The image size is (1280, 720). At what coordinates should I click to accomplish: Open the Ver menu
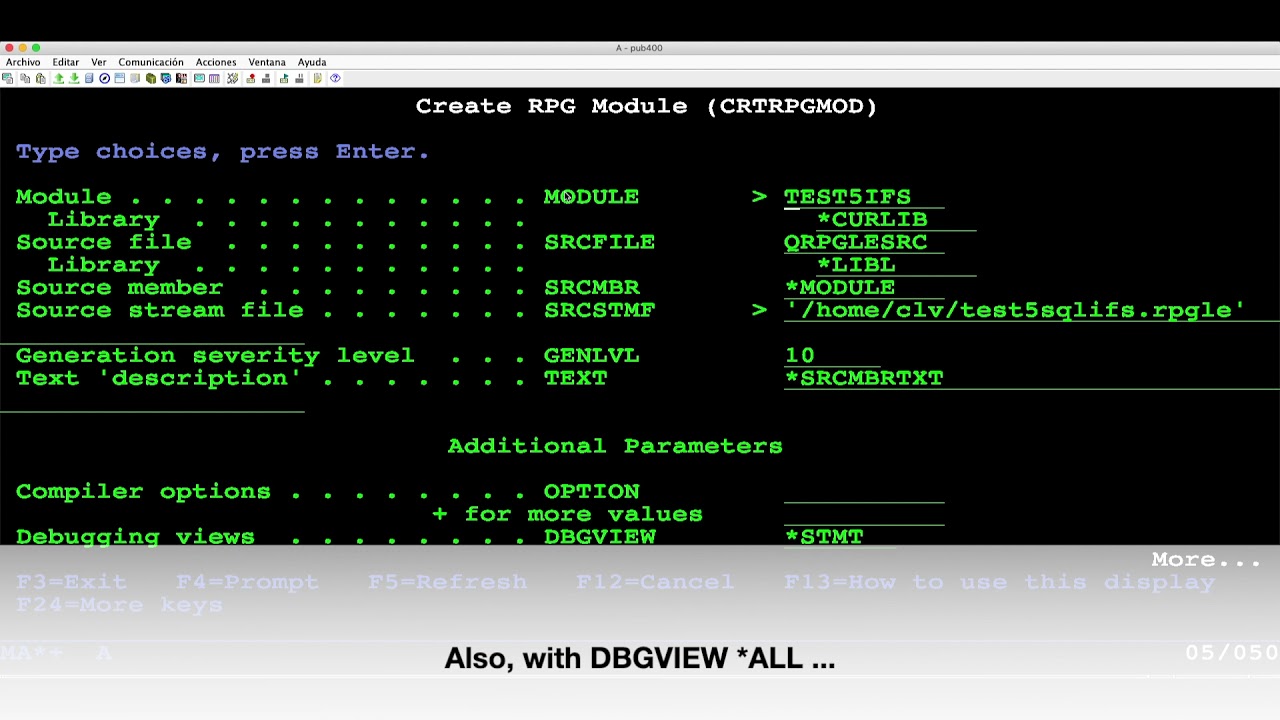[x=98, y=62]
